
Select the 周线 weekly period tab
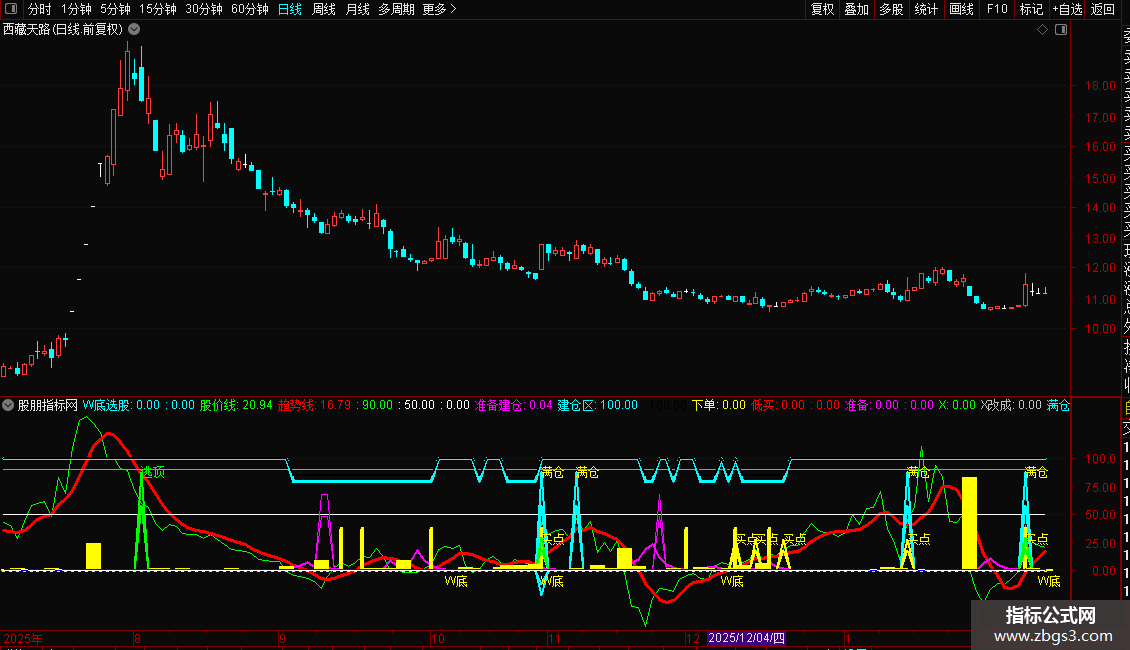point(324,10)
